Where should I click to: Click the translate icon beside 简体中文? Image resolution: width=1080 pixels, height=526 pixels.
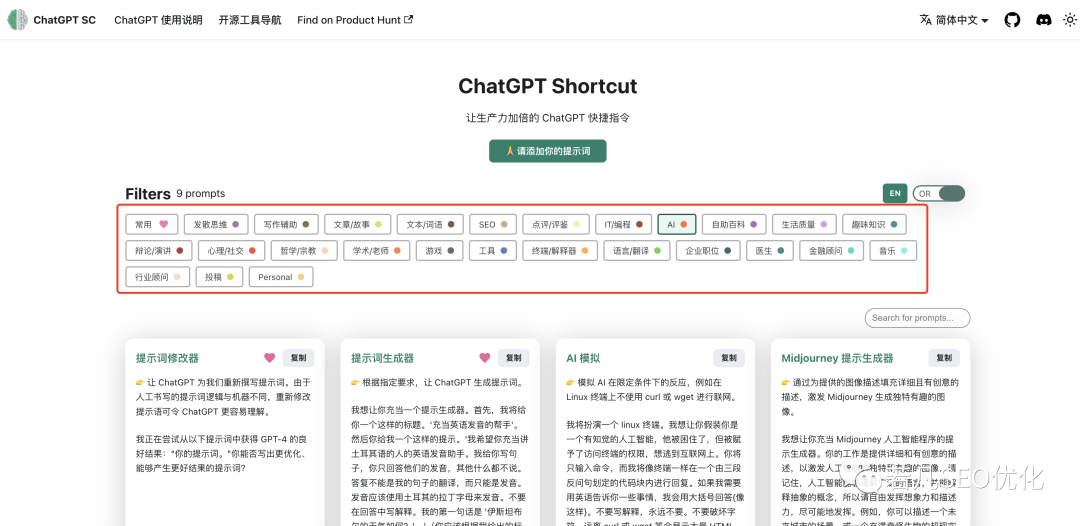point(925,20)
